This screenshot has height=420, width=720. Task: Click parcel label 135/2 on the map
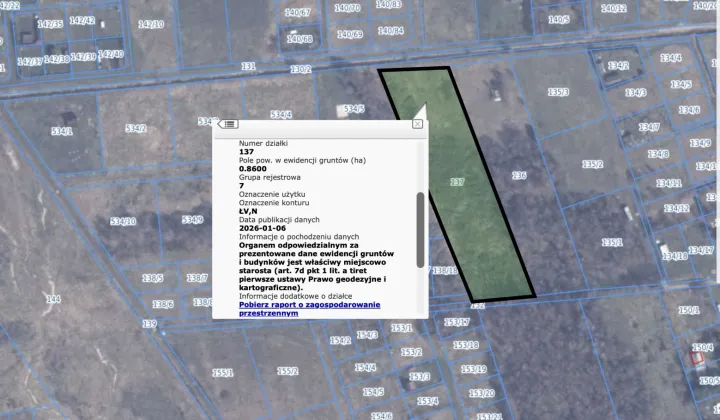click(593, 164)
